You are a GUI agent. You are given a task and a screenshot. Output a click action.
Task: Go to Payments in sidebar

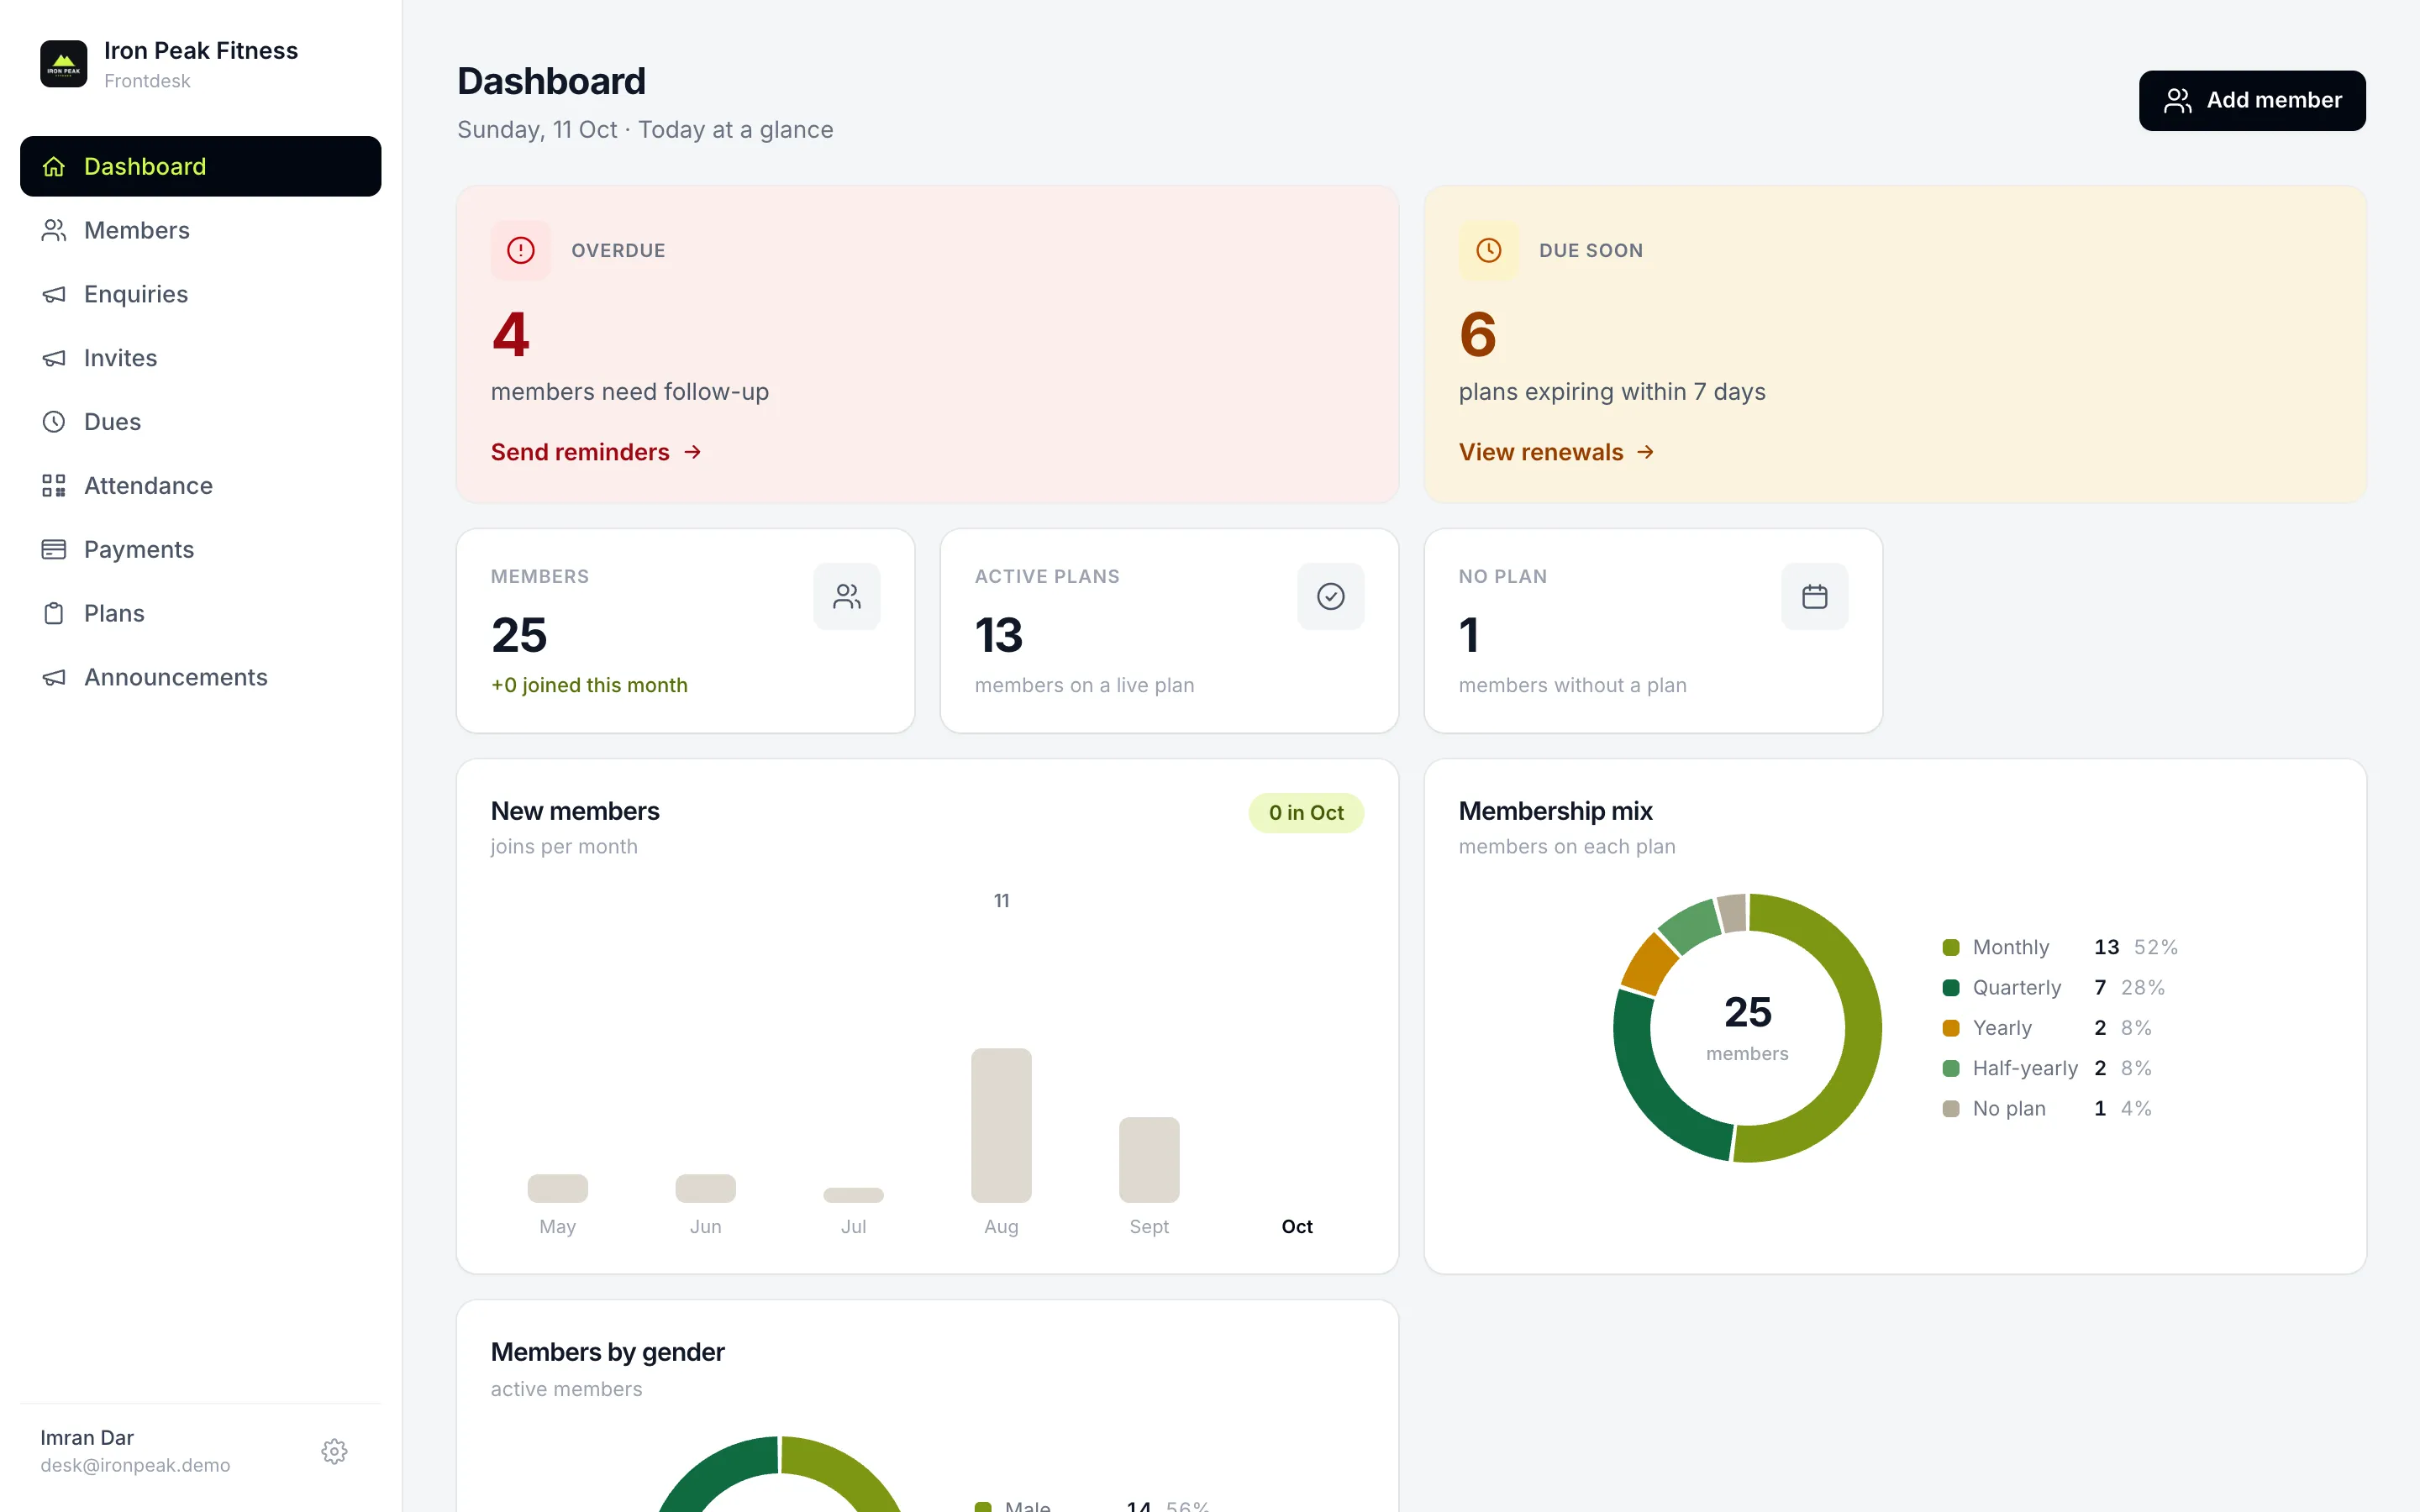tap(200, 549)
